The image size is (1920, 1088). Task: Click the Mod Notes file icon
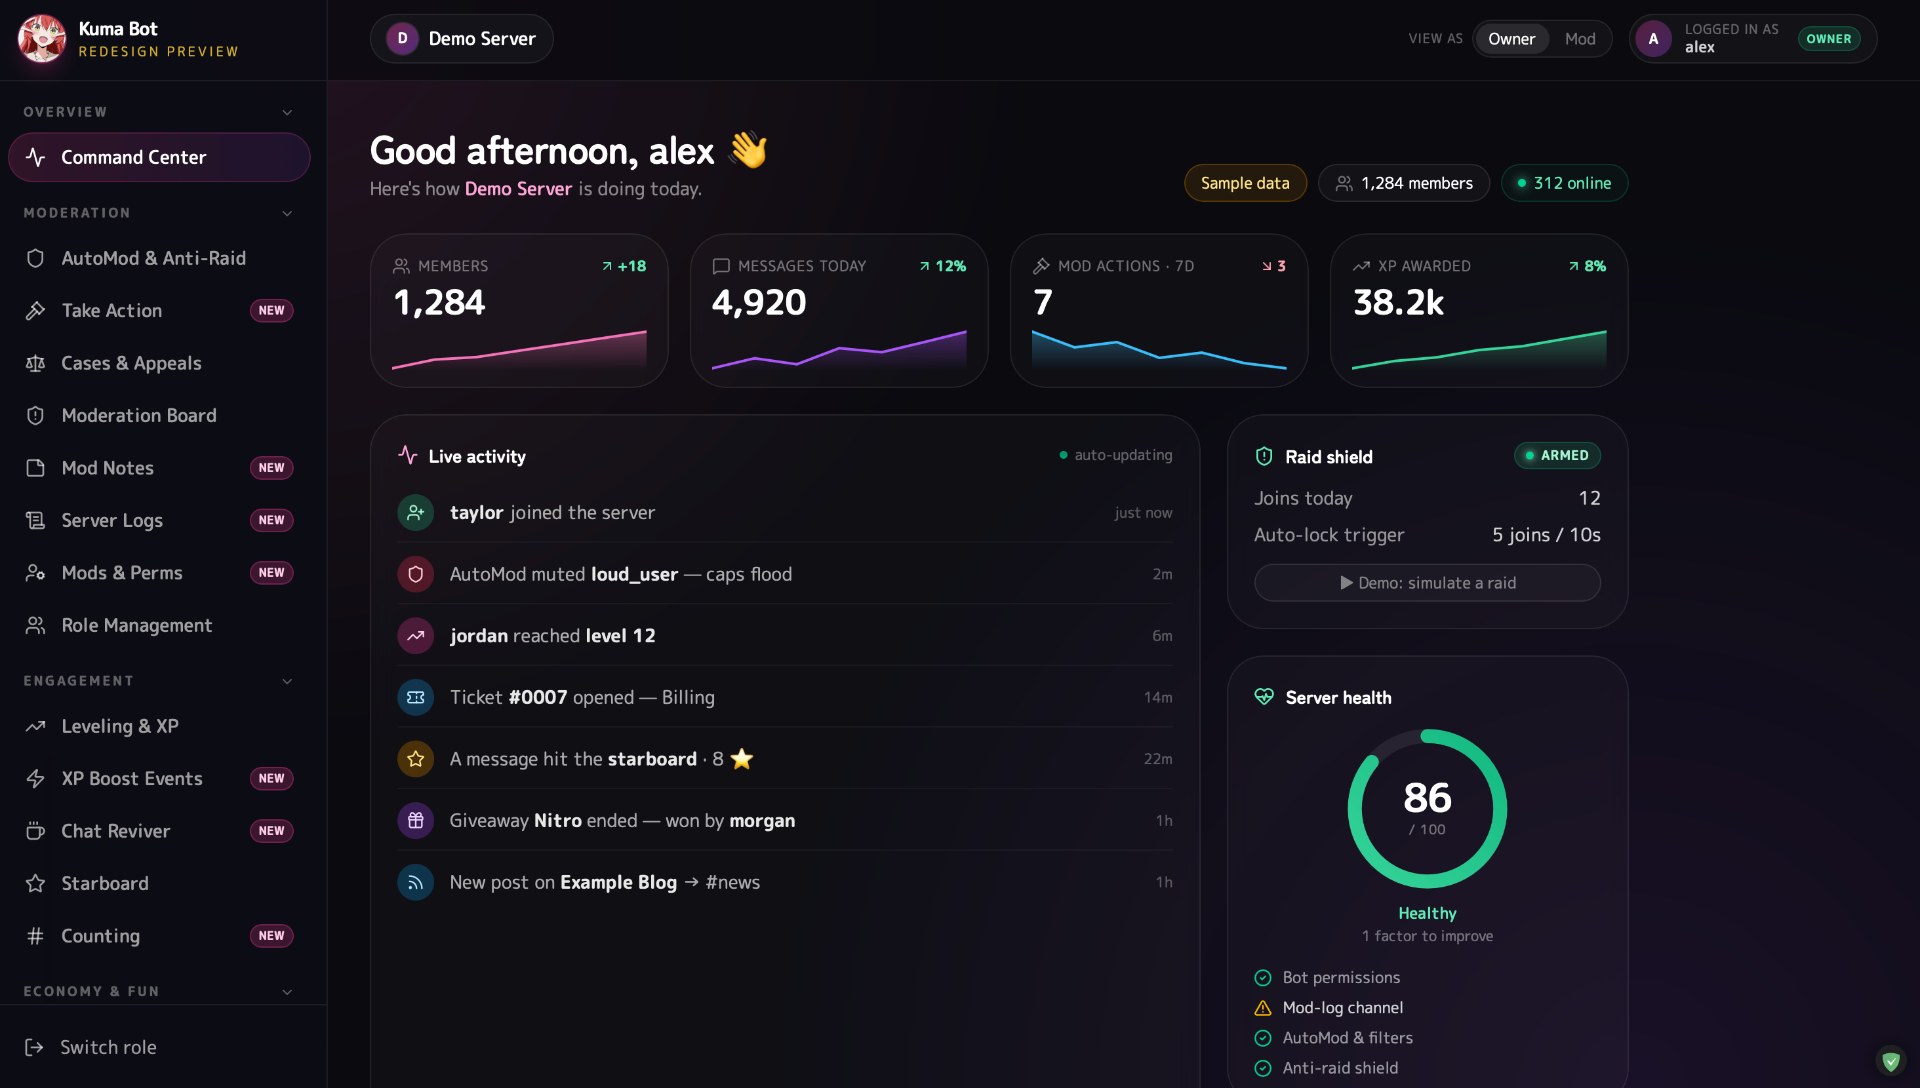[35, 468]
